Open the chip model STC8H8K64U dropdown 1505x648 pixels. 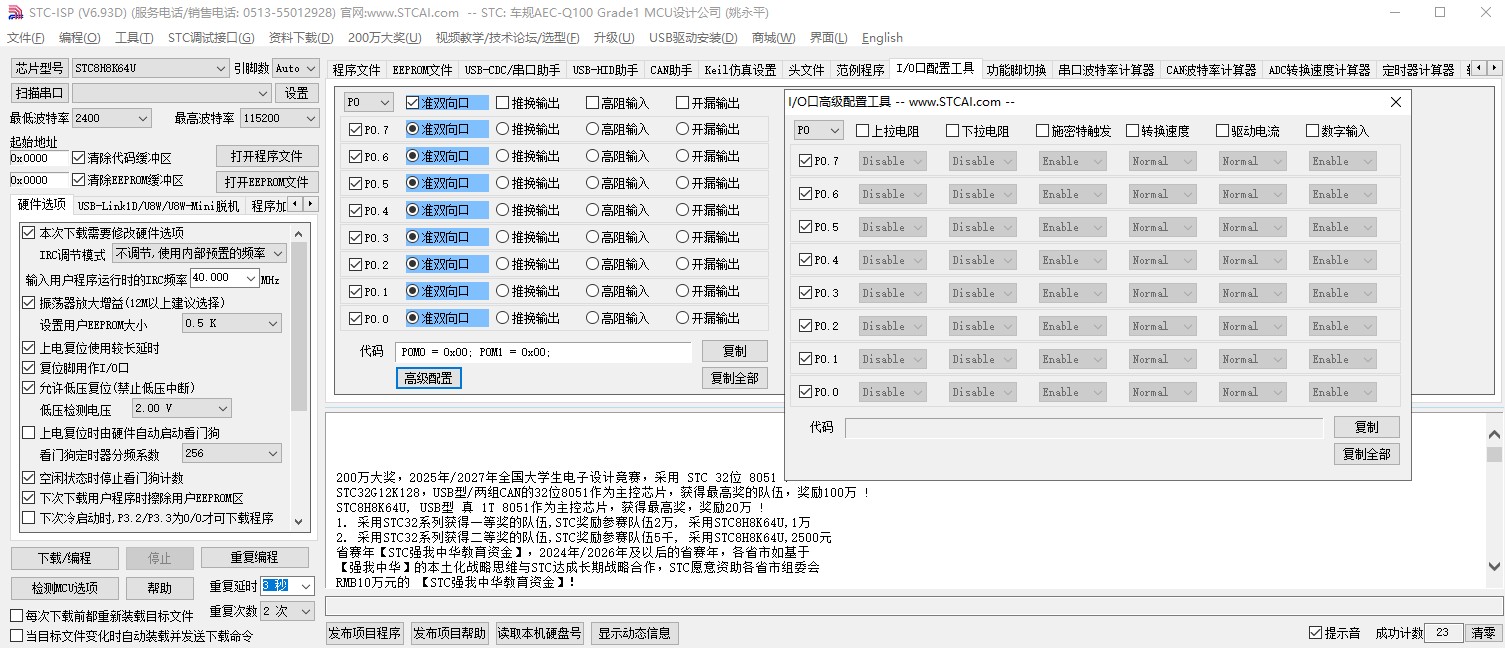(150, 68)
